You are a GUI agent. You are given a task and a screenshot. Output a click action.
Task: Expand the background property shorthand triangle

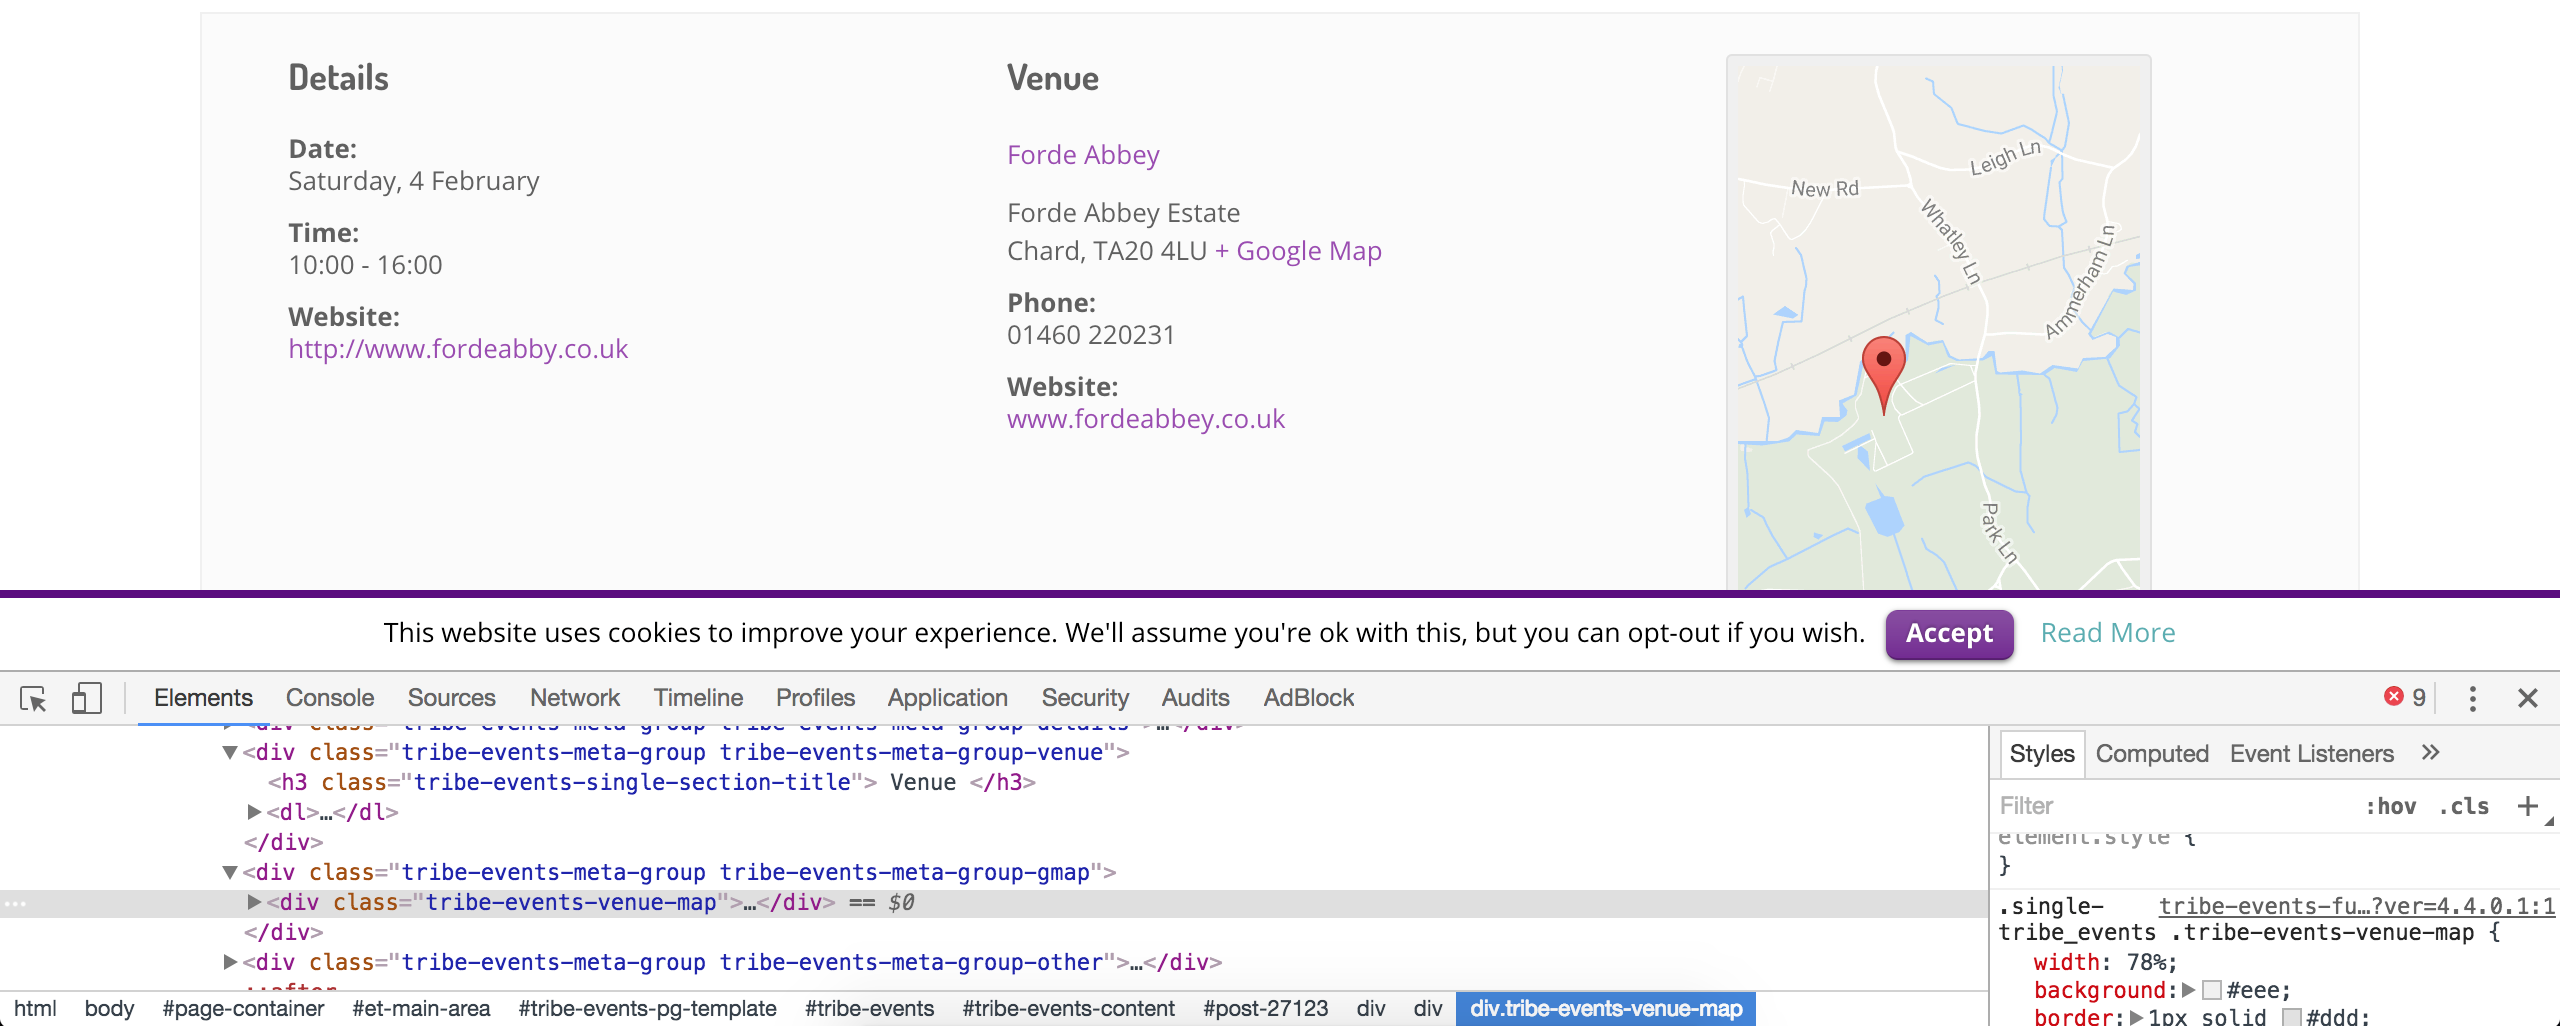[2188, 990]
